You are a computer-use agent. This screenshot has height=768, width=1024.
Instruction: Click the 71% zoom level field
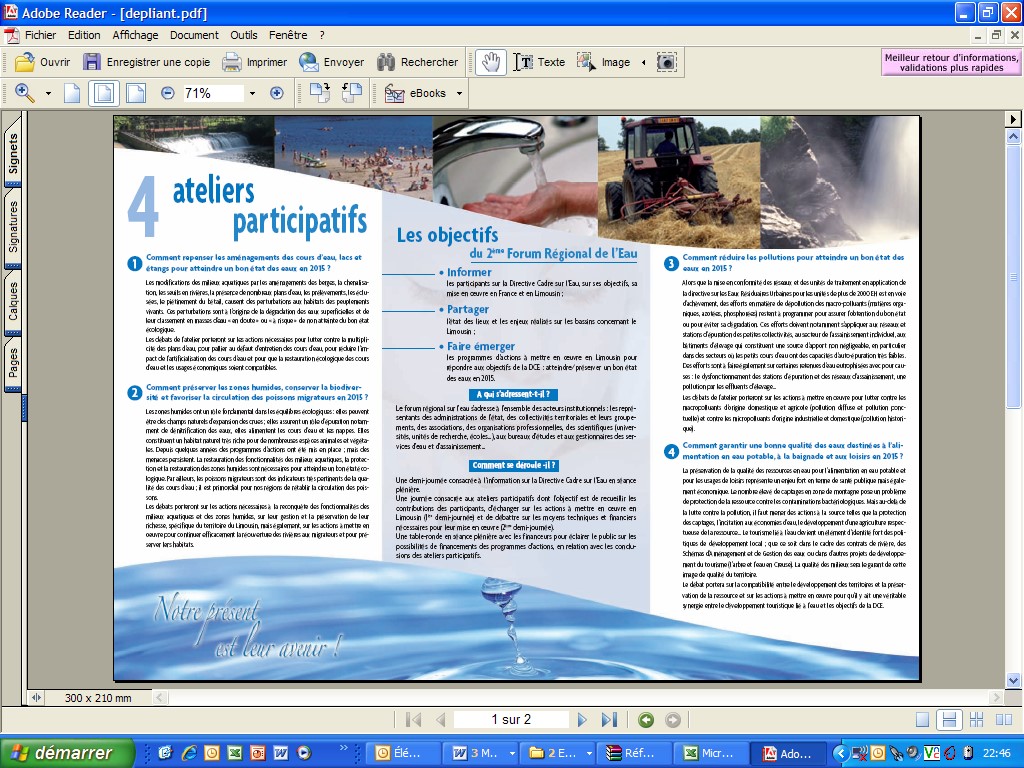(x=212, y=93)
